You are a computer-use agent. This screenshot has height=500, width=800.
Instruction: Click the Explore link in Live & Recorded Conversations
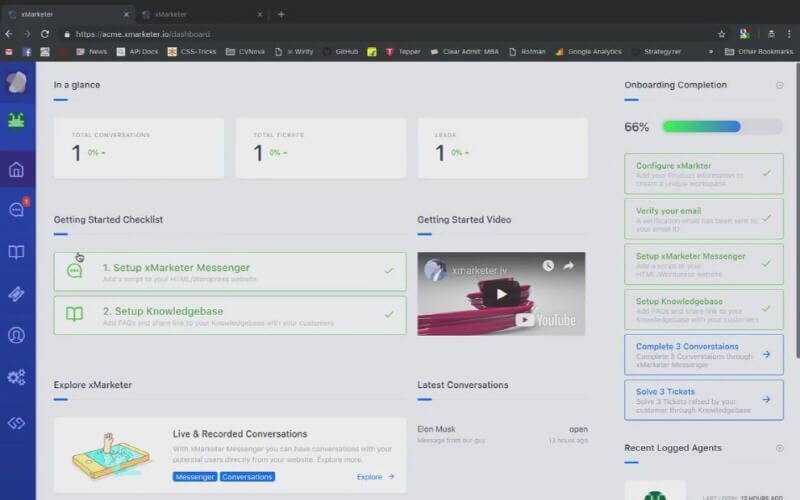(x=376, y=477)
